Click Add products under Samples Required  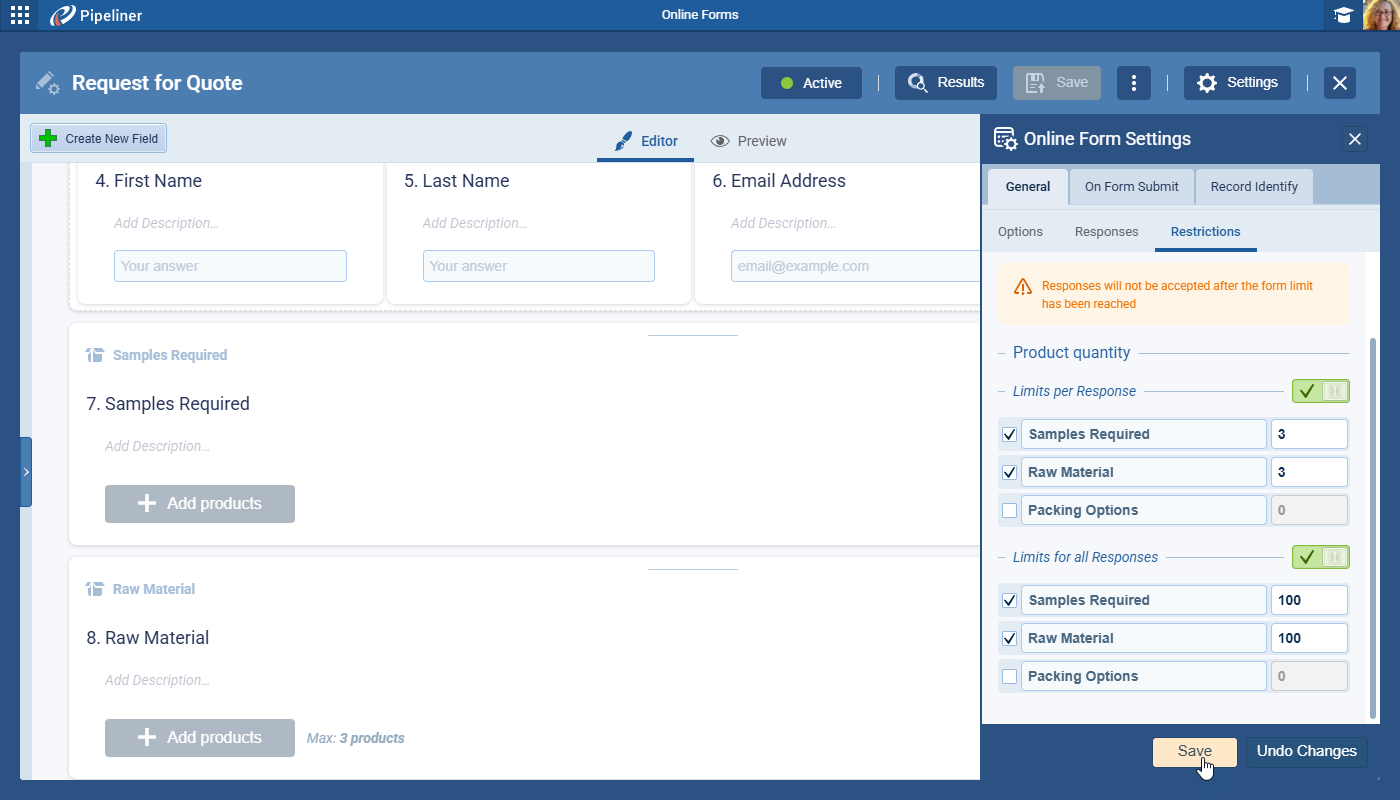(x=200, y=504)
